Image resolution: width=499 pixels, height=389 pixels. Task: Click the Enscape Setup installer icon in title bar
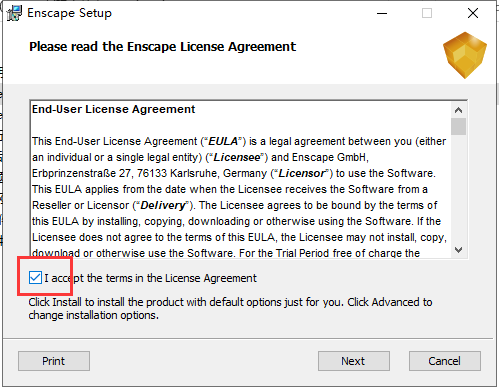[x=14, y=13]
